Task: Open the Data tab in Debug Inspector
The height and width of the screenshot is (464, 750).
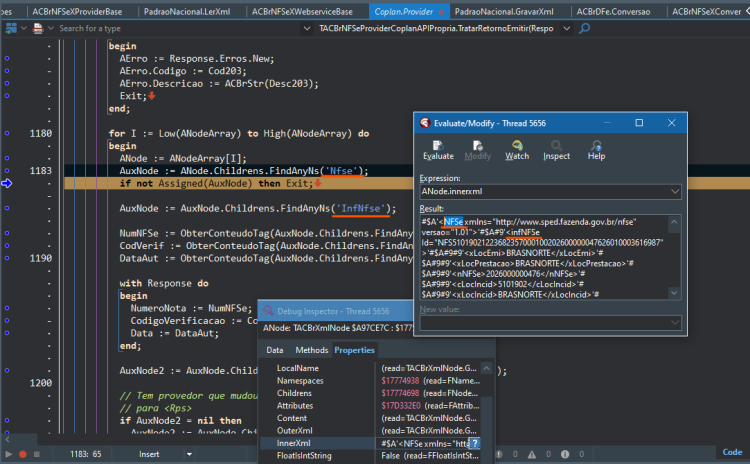Action: click(x=275, y=350)
